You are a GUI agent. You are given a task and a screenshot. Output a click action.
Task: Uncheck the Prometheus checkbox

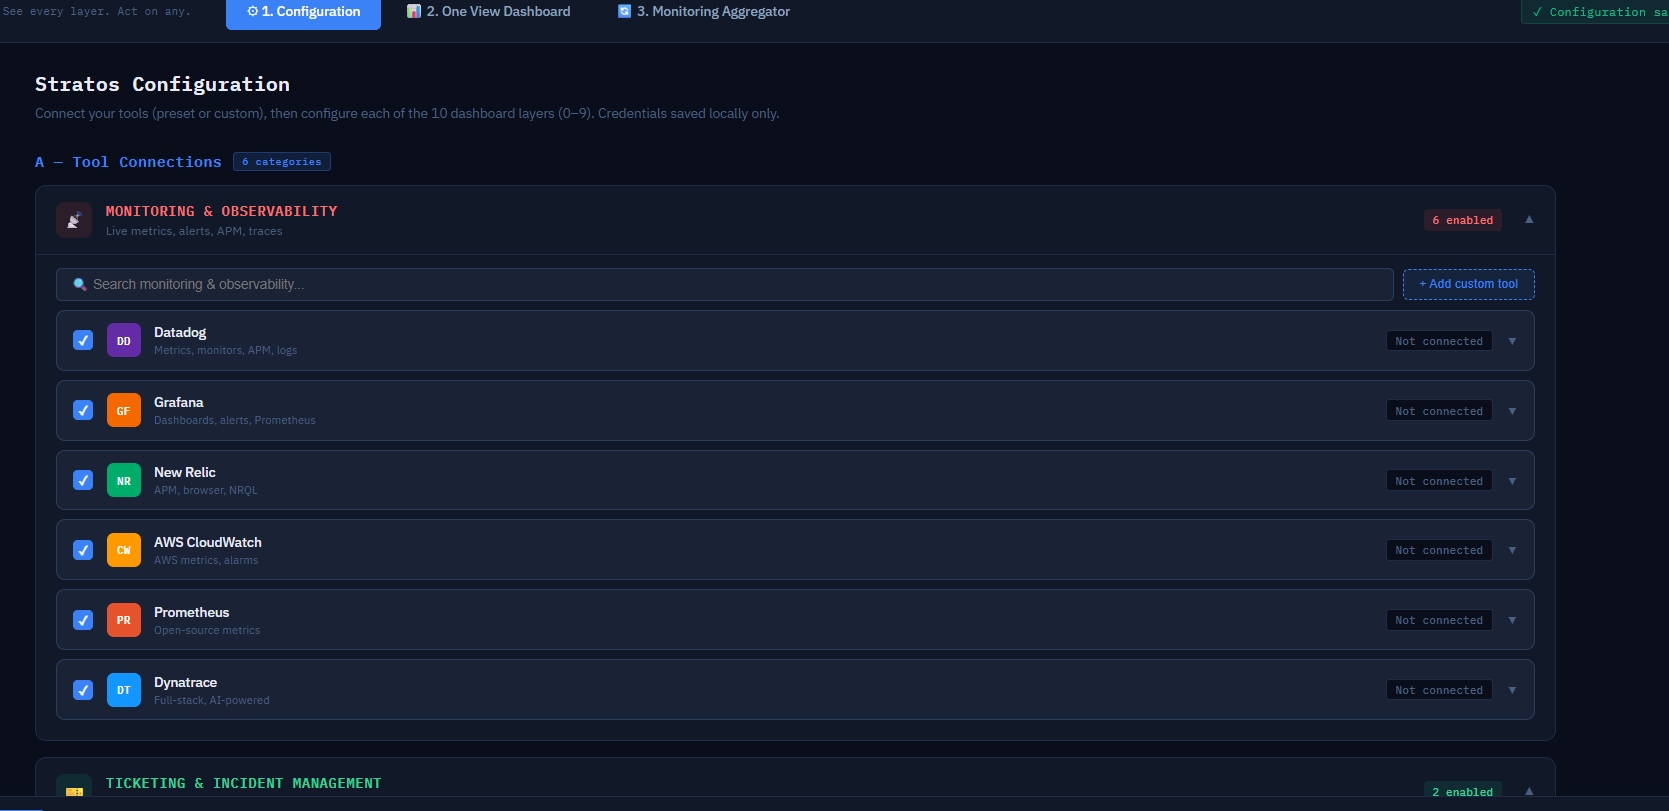[x=84, y=620]
